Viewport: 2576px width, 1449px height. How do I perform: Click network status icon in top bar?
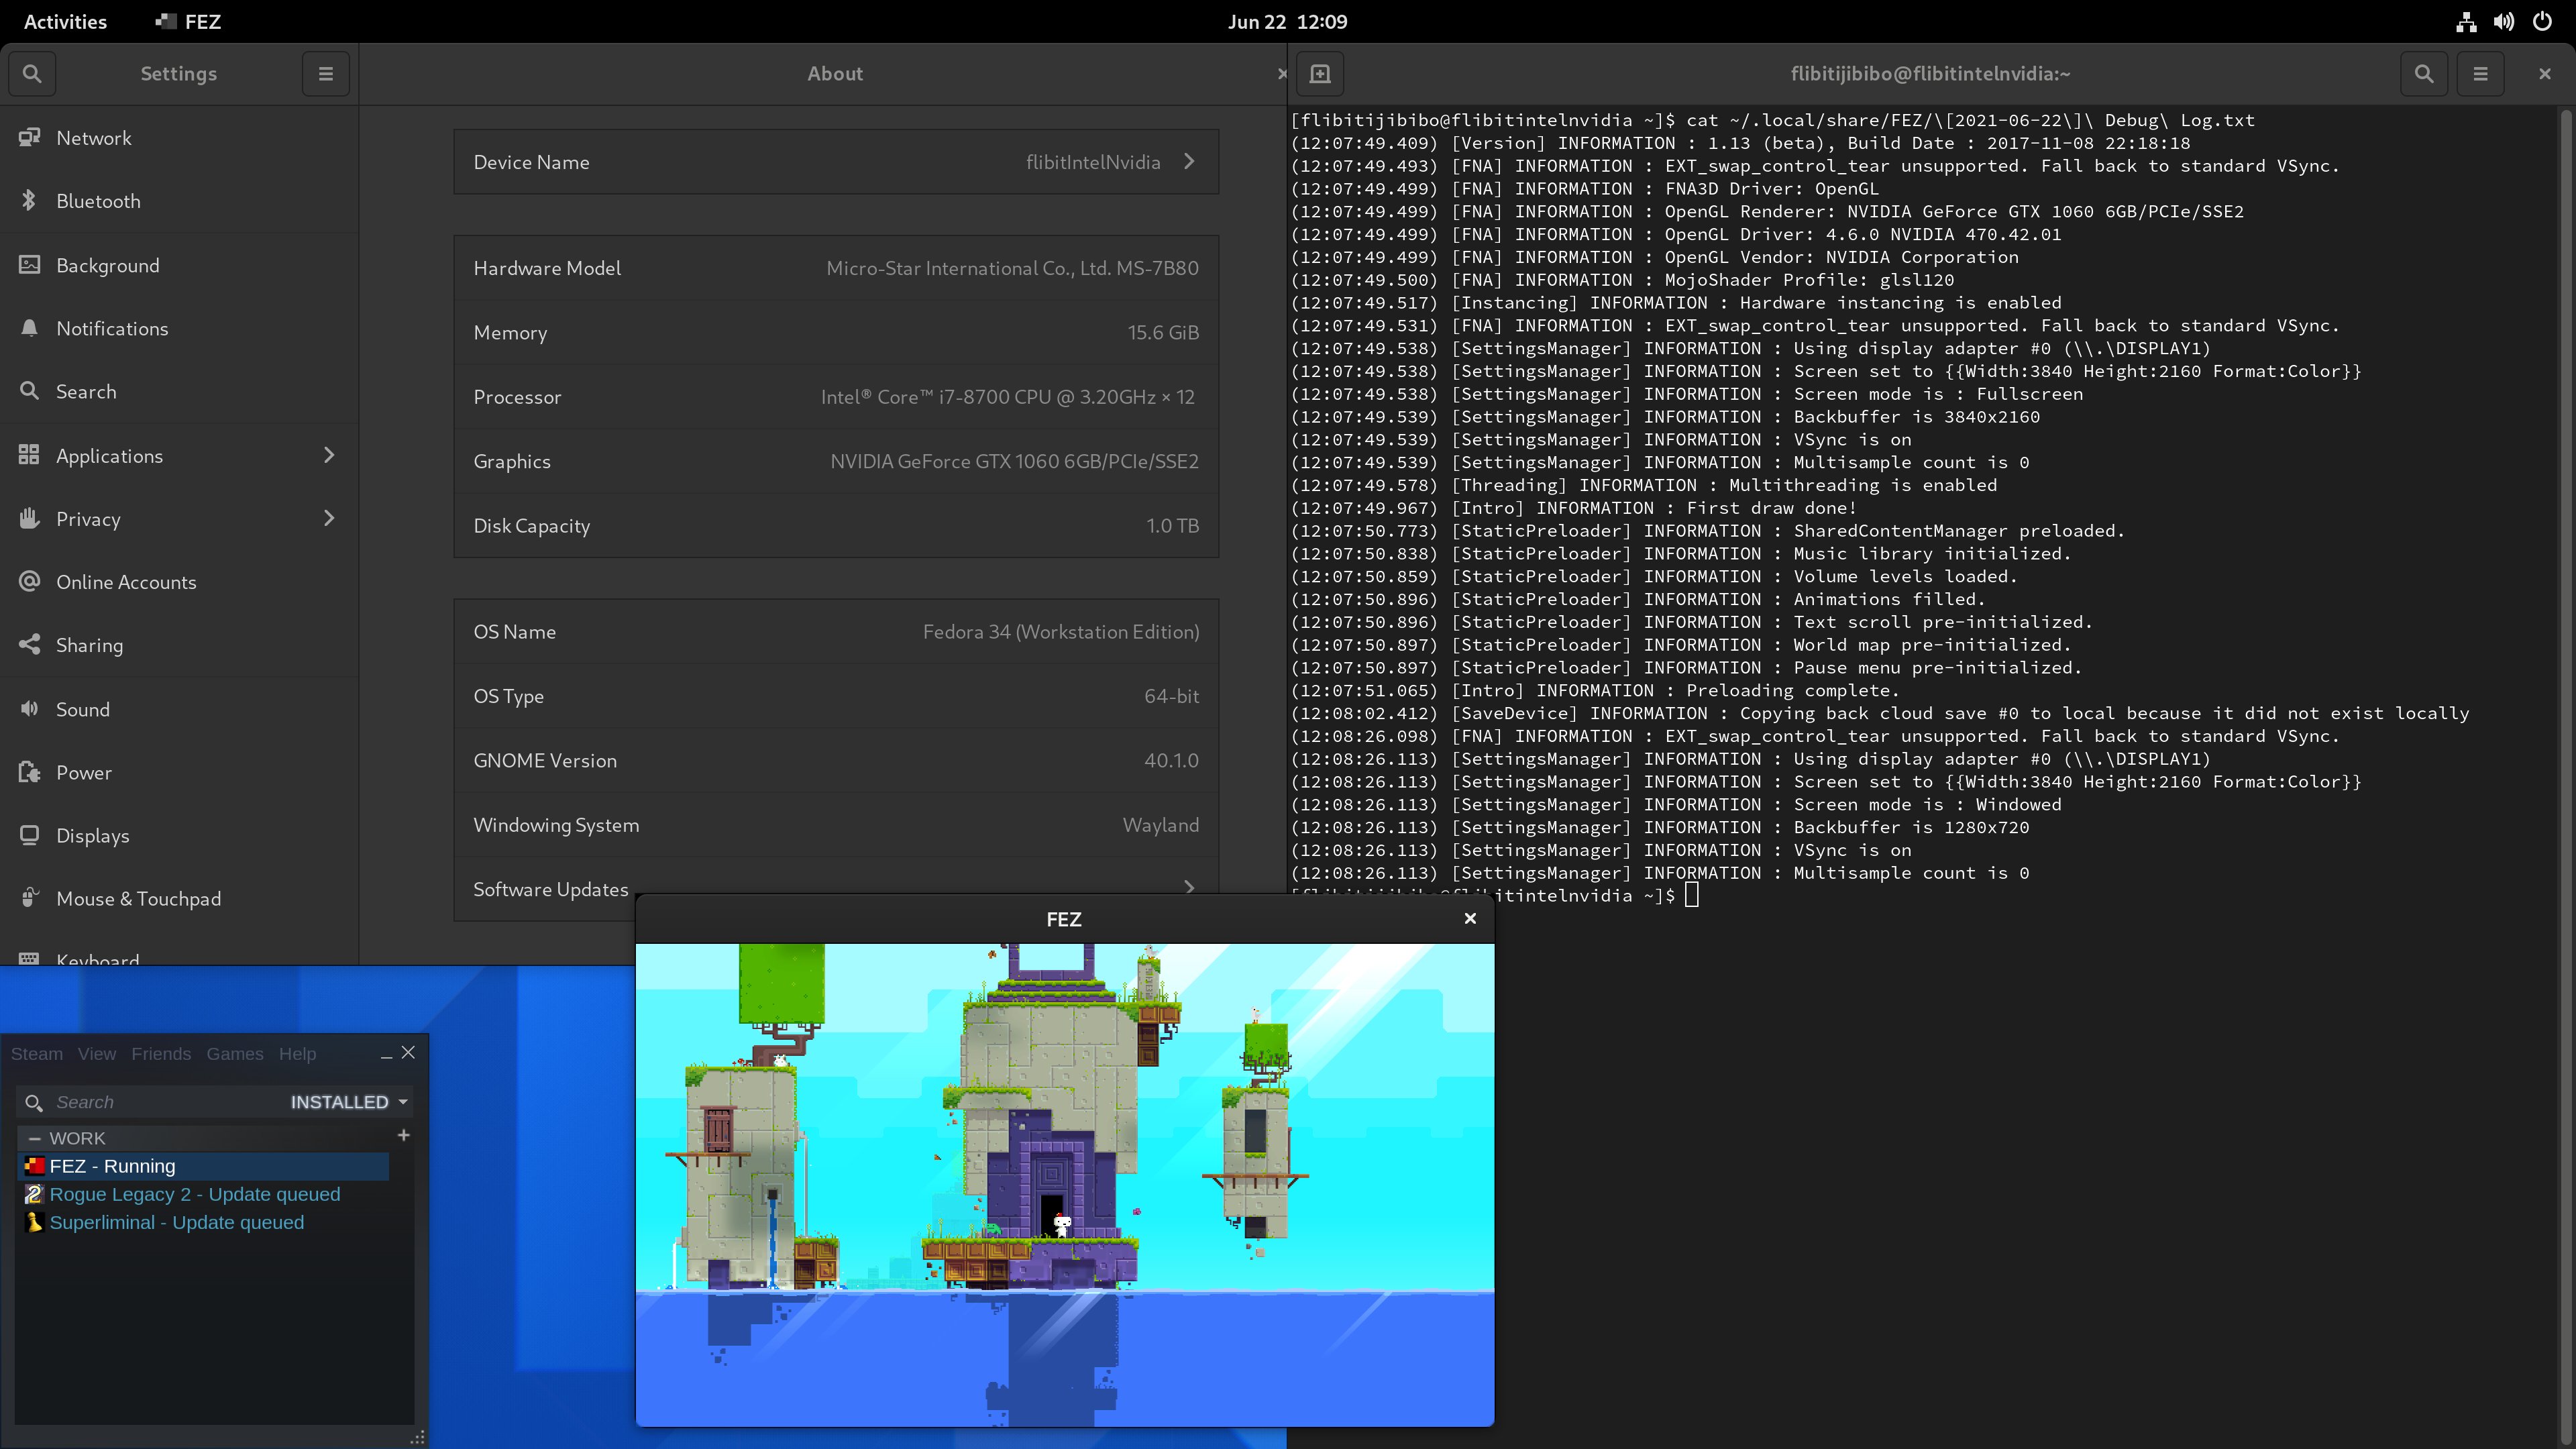point(2466,22)
